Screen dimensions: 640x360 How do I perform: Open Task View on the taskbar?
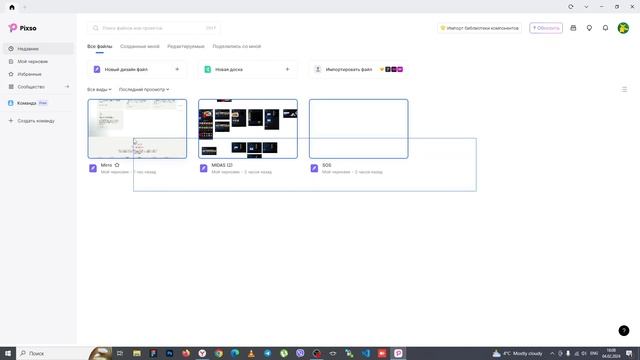[x=120, y=353]
